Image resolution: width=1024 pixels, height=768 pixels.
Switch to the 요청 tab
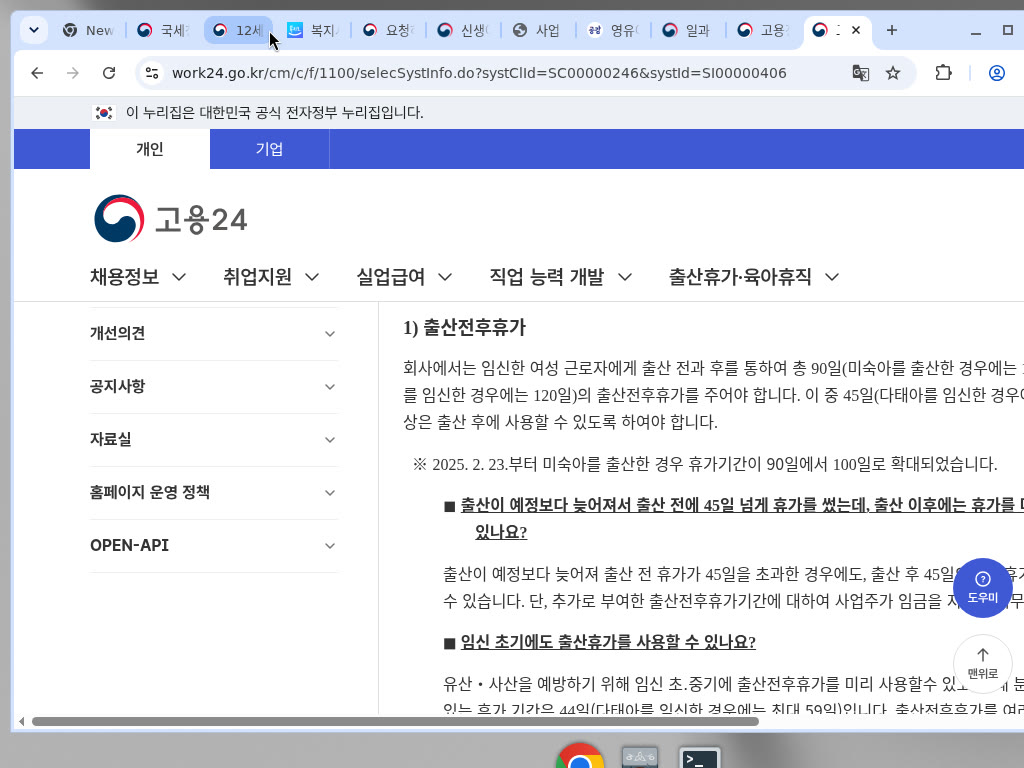pos(389,31)
